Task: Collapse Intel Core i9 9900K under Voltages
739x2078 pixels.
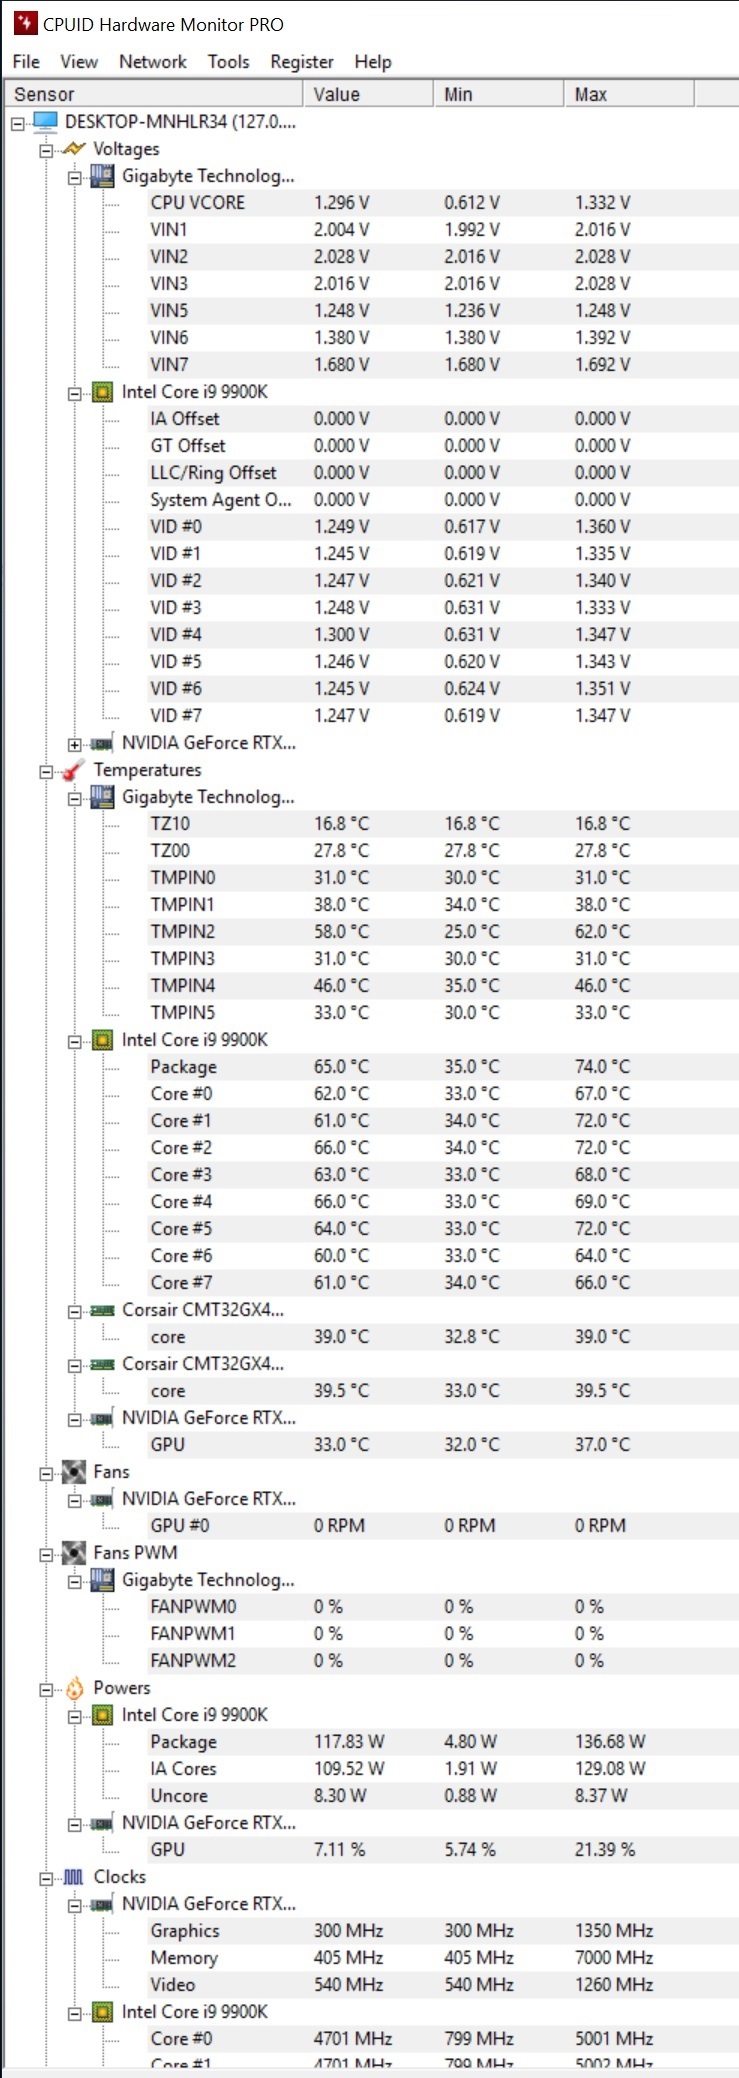Action: [74, 393]
